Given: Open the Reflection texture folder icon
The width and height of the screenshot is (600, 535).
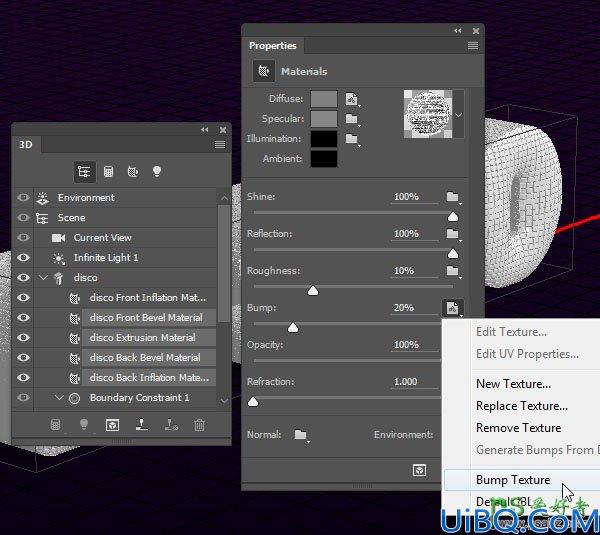Looking at the screenshot, I should click(453, 233).
